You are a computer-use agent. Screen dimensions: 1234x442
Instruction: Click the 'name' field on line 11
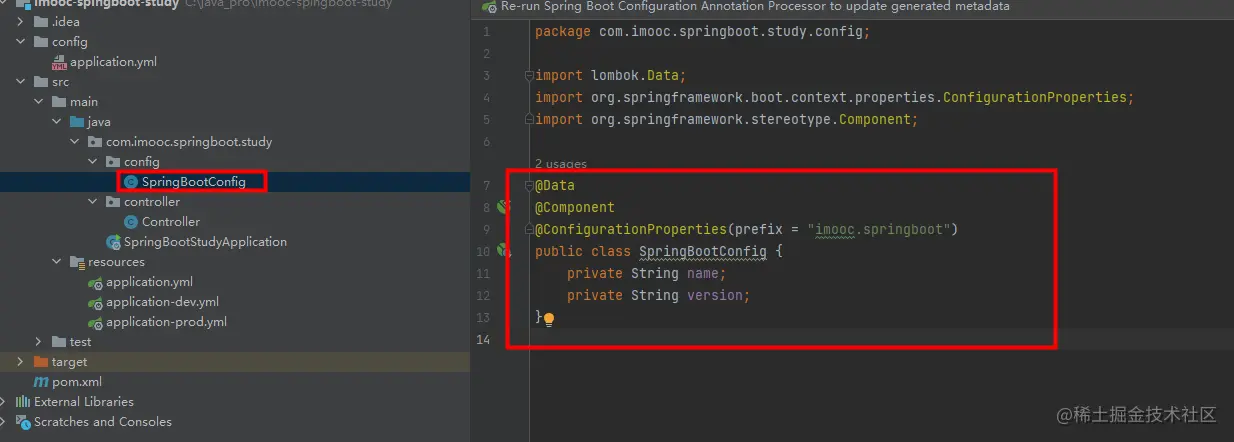(703, 274)
